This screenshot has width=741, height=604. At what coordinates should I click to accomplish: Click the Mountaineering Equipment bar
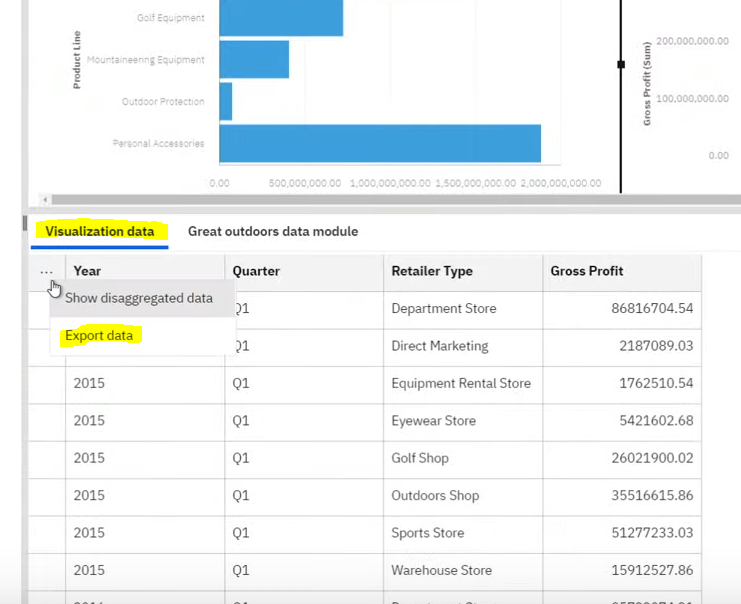tap(254, 60)
